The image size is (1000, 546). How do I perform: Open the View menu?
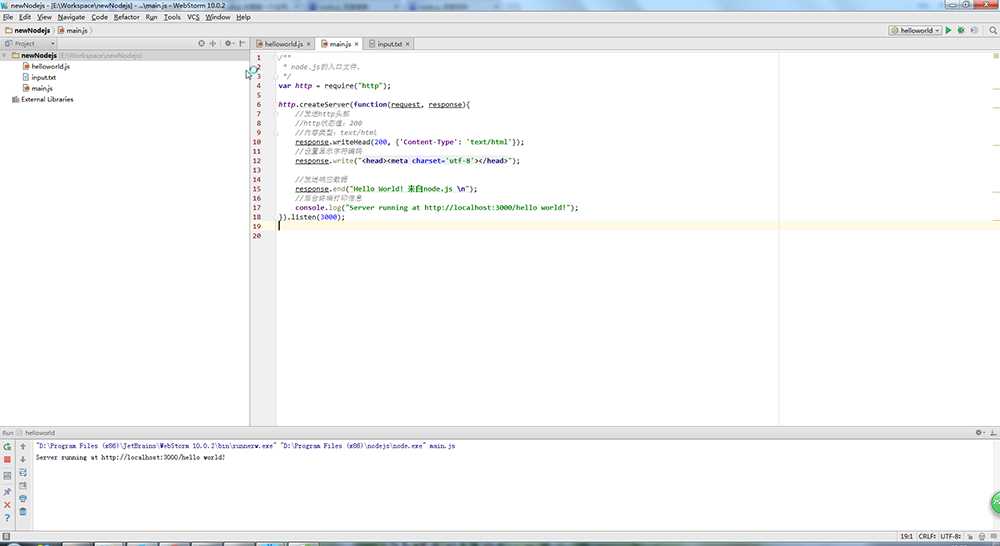[x=44, y=17]
